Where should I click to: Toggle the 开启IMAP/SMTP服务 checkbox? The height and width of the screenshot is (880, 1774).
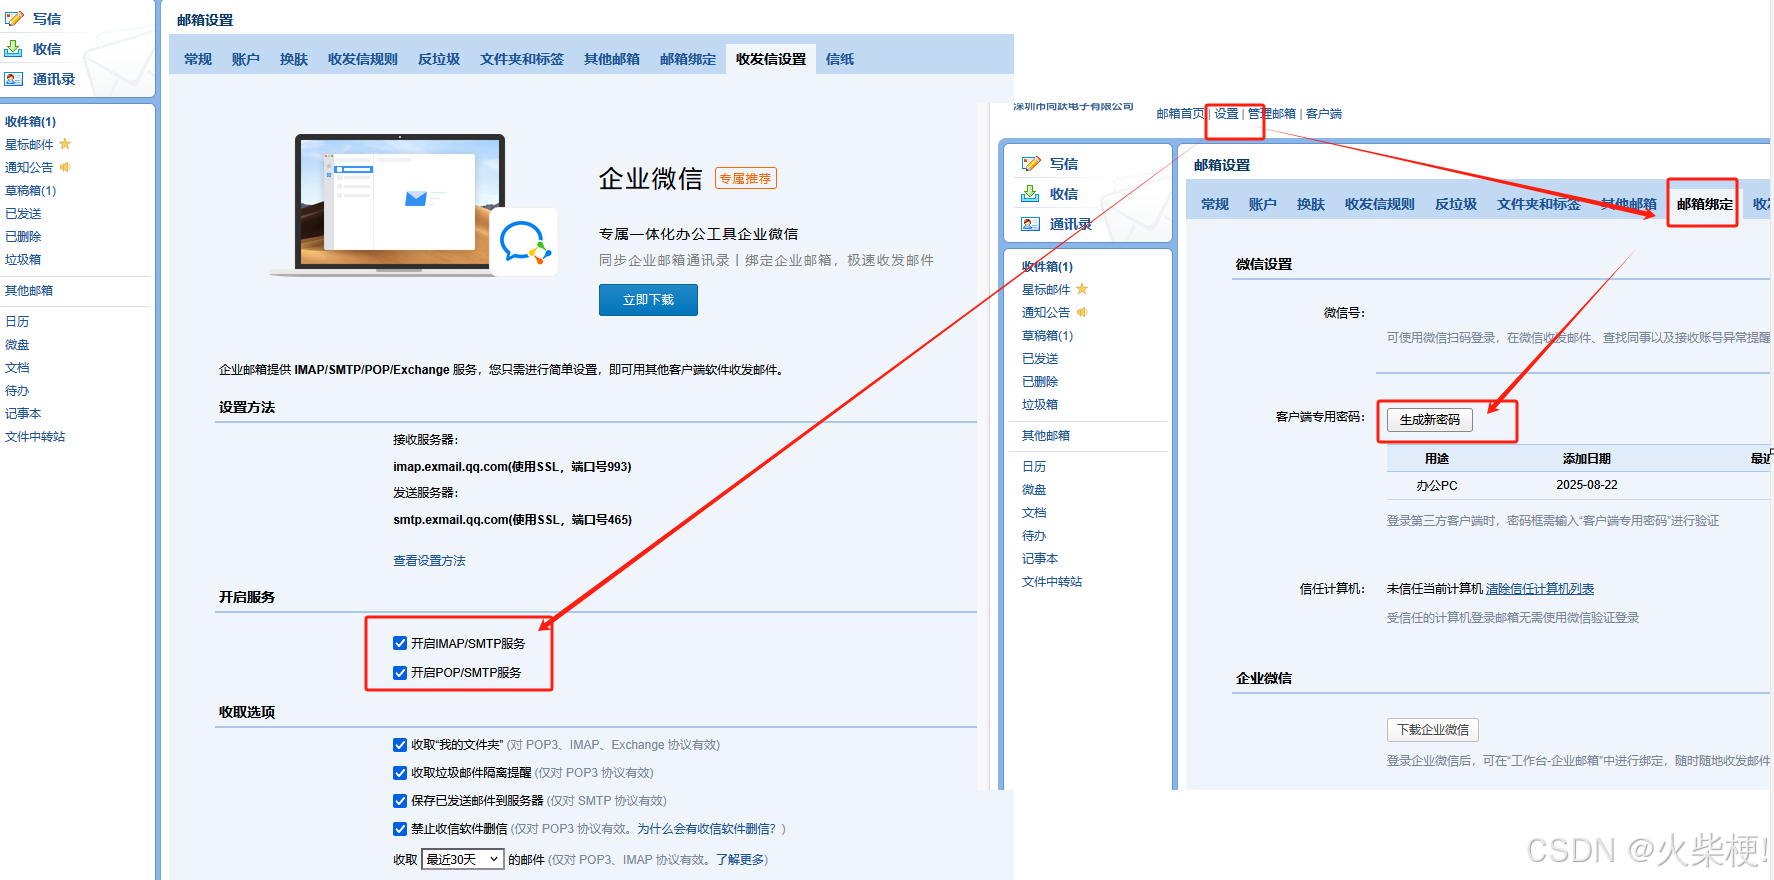pos(400,643)
